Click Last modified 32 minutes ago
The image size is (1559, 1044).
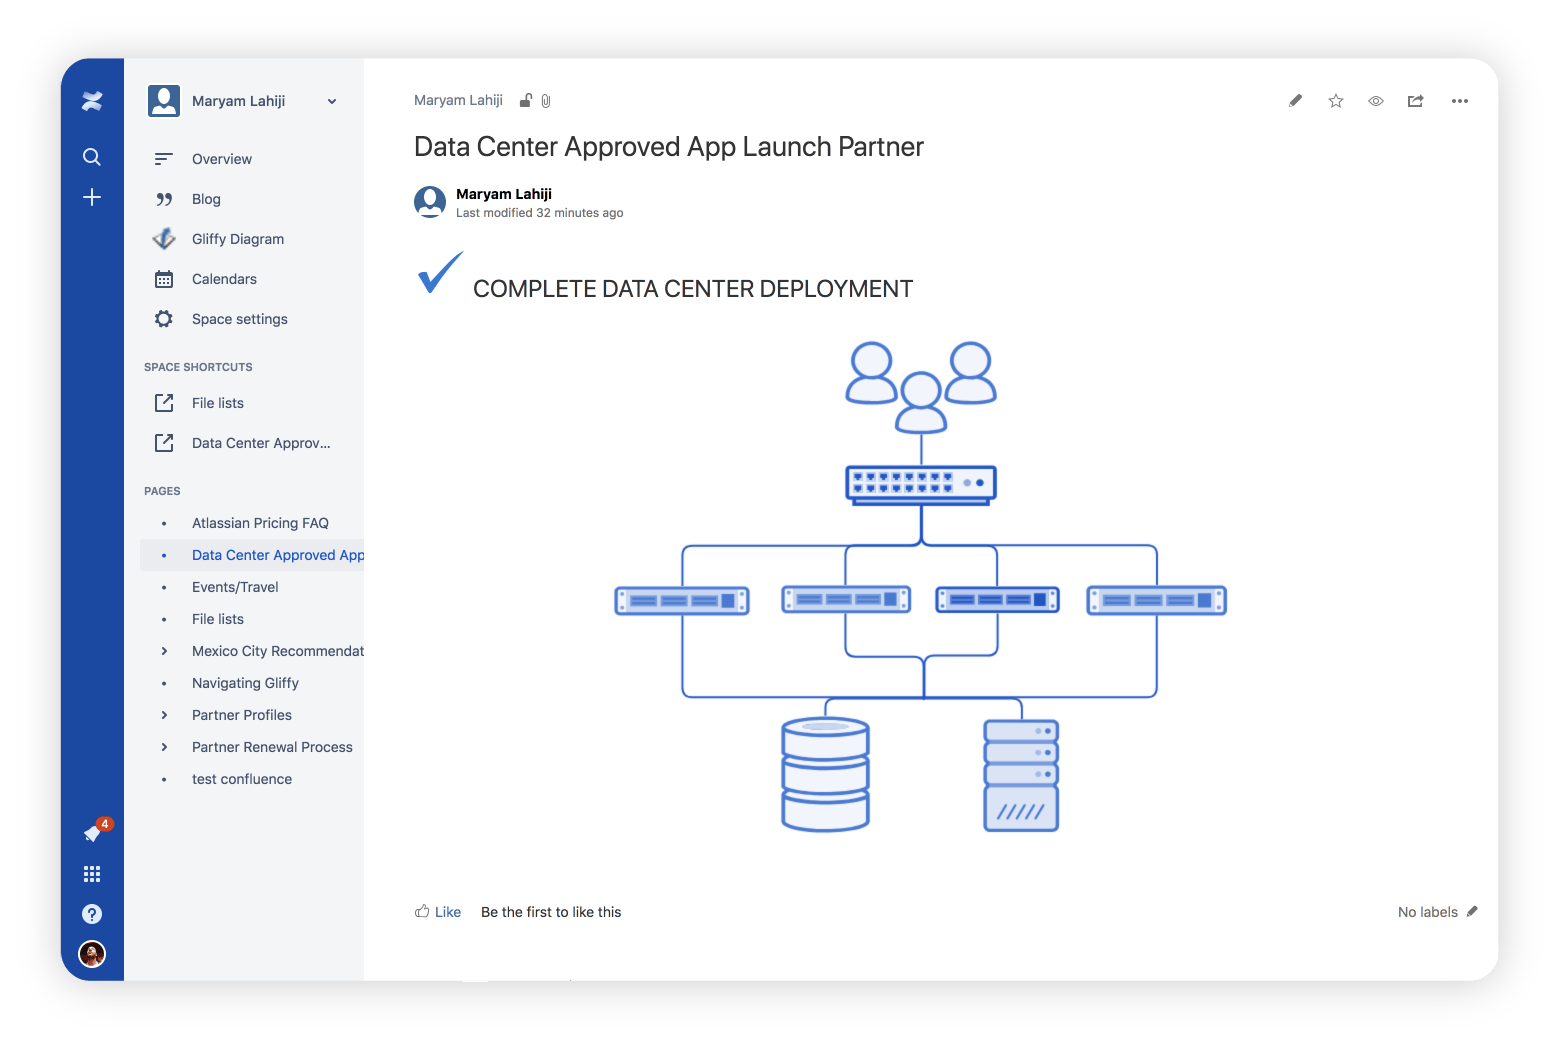(x=540, y=213)
